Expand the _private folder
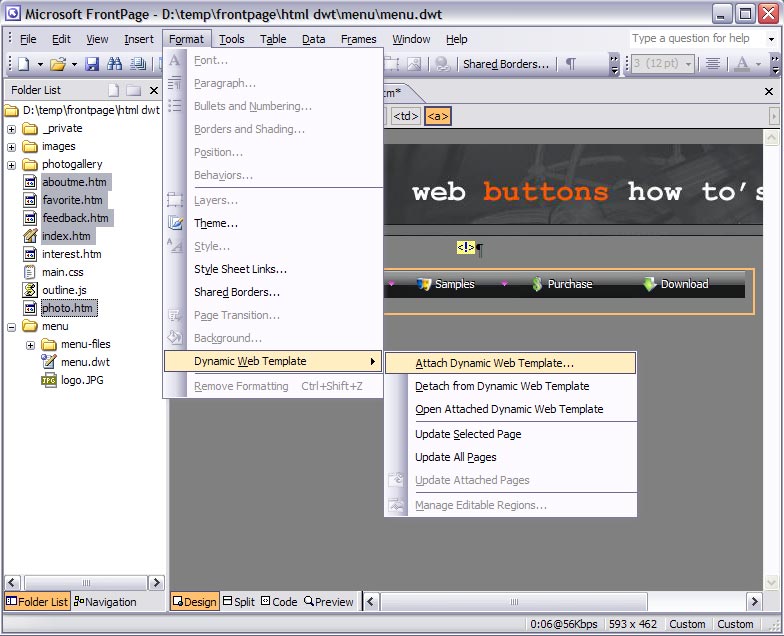The width and height of the screenshot is (784, 636). 12,129
